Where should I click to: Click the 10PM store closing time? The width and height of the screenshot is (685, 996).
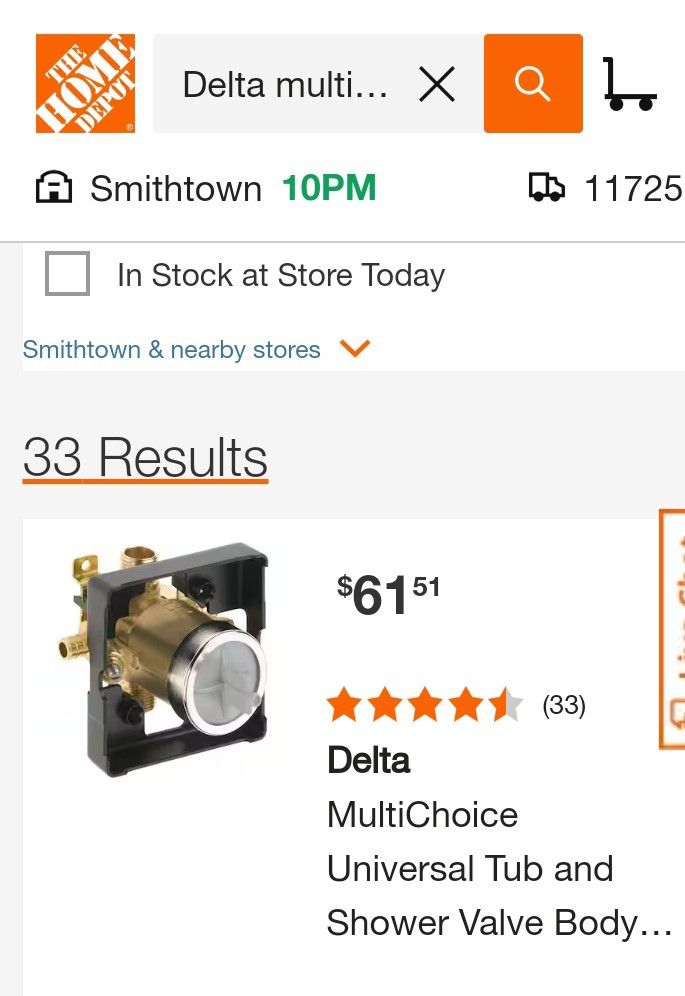pyautogui.click(x=329, y=188)
